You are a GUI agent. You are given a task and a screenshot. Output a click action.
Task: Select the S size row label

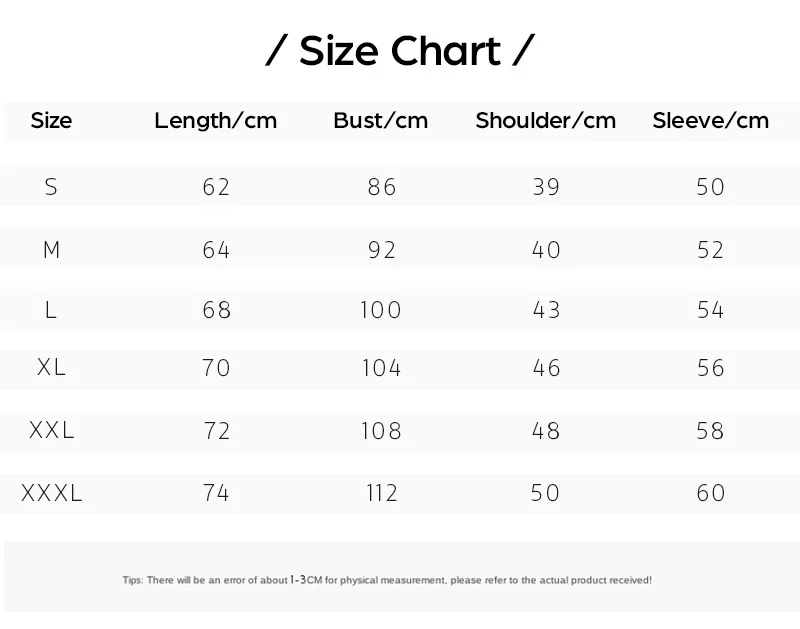tap(51, 187)
